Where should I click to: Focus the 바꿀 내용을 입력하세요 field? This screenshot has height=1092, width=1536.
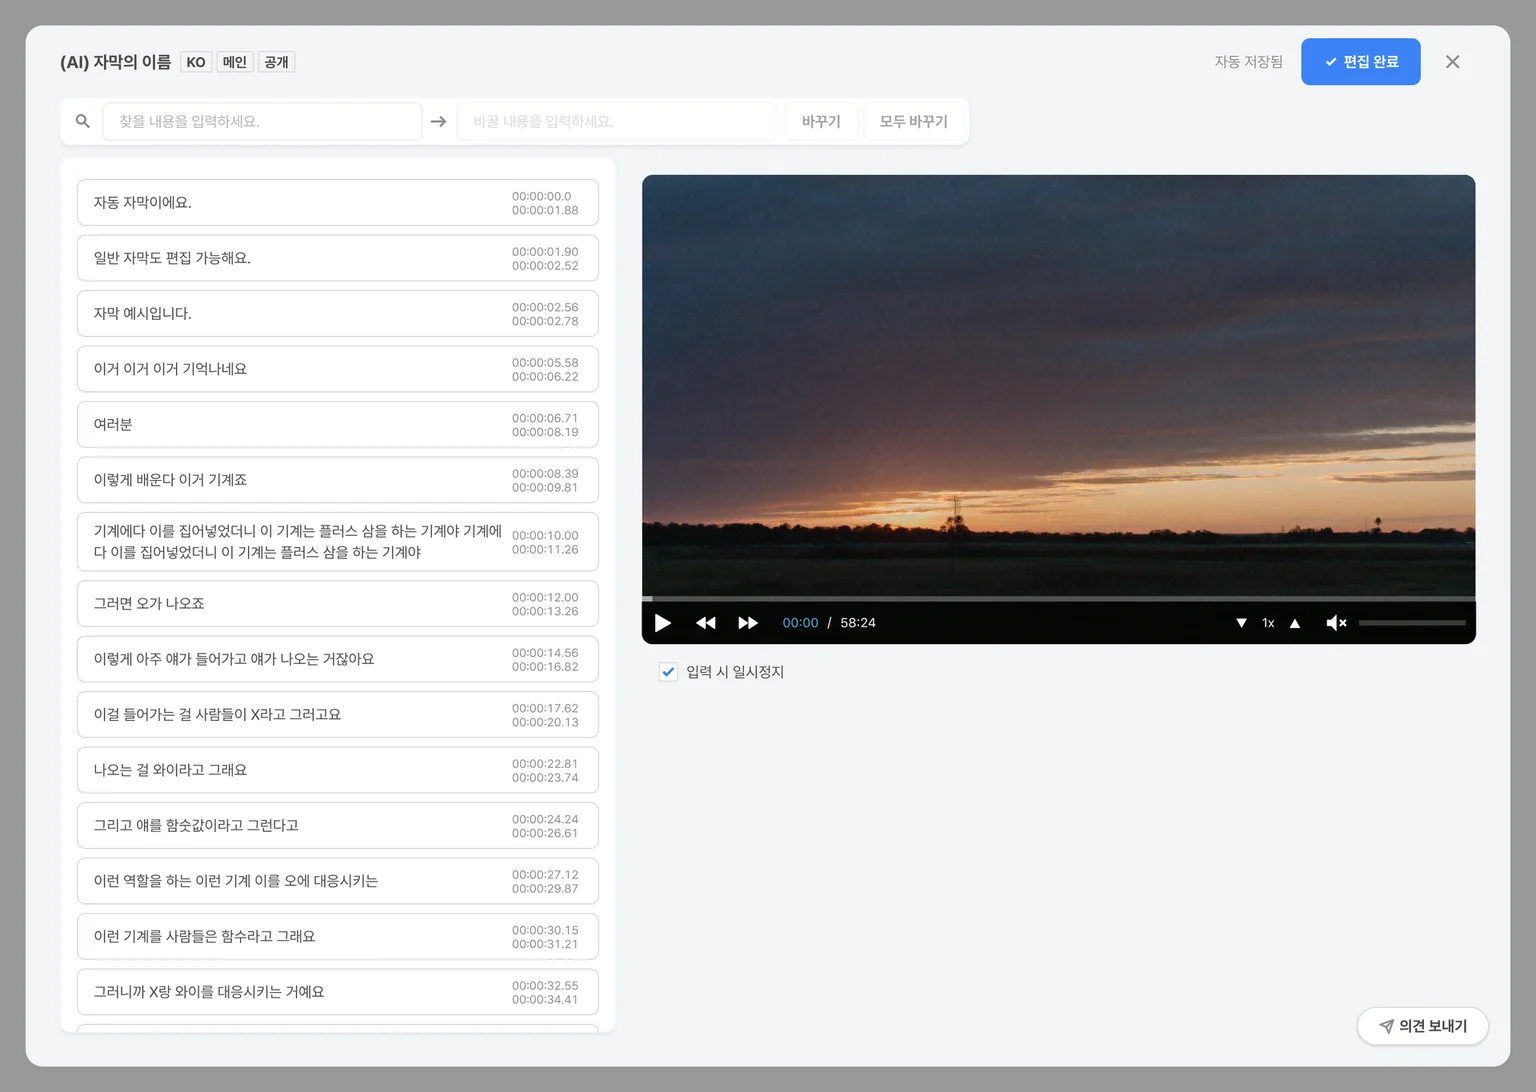point(616,121)
